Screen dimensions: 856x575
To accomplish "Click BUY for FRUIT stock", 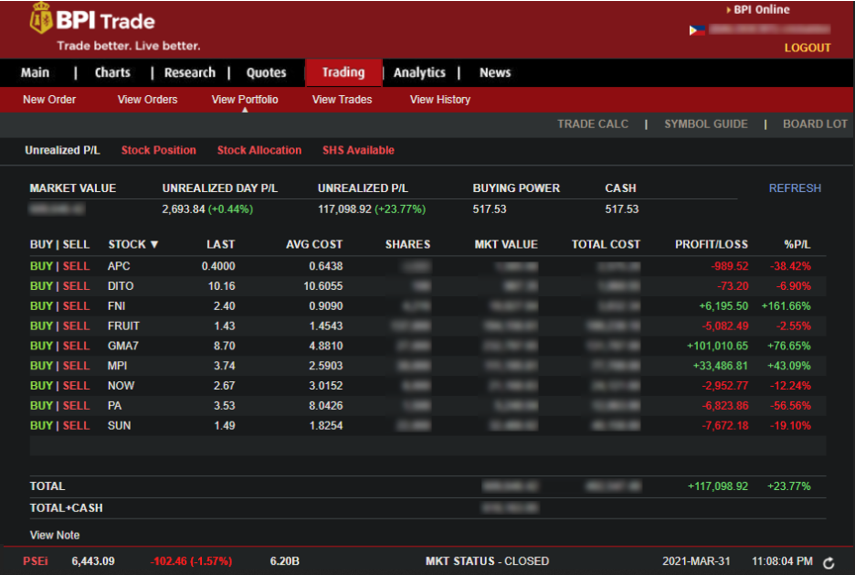I will click(x=41, y=326).
